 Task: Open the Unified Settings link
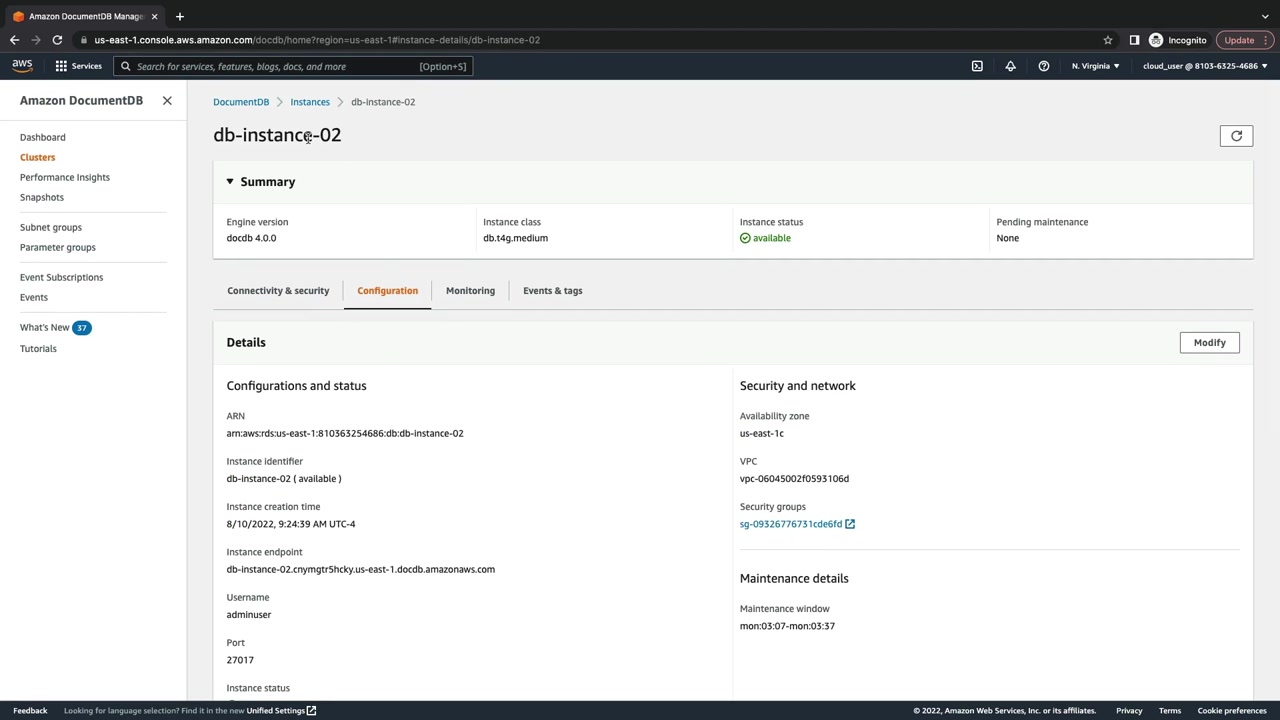pyautogui.click(x=276, y=711)
